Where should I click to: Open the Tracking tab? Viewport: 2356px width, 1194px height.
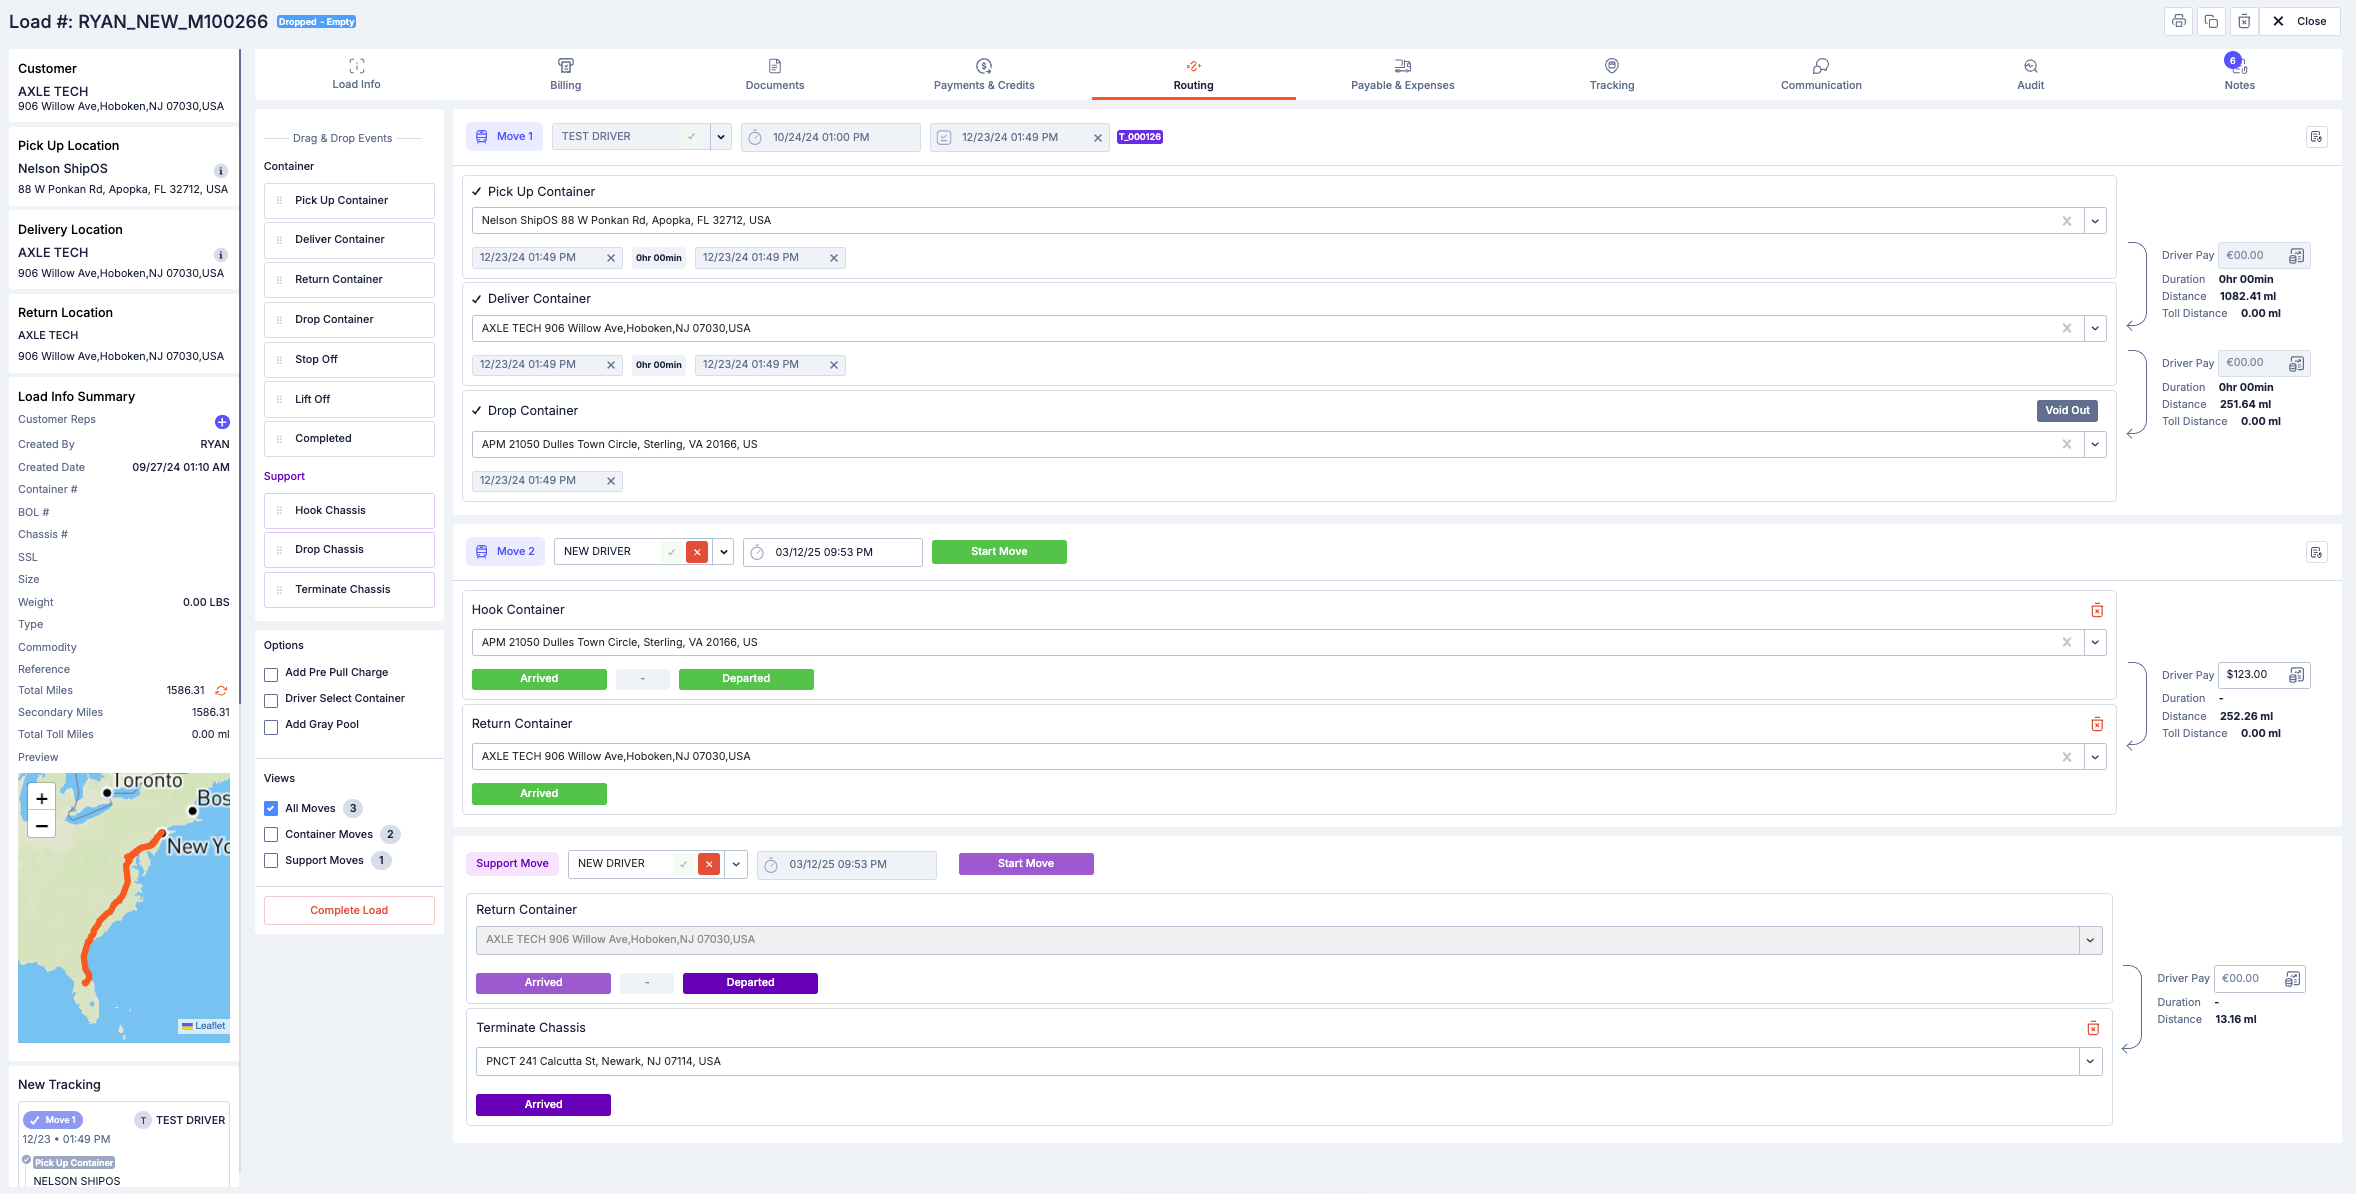(x=1611, y=74)
